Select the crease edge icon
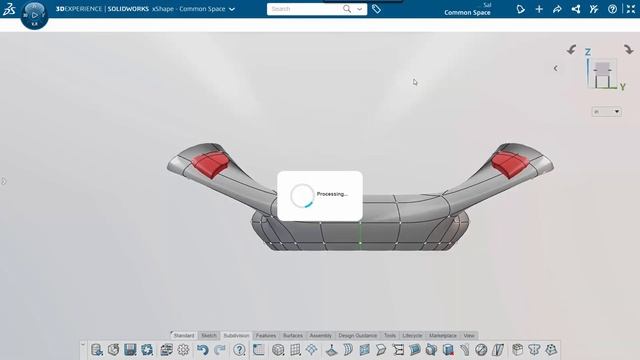 click(x=381, y=350)
